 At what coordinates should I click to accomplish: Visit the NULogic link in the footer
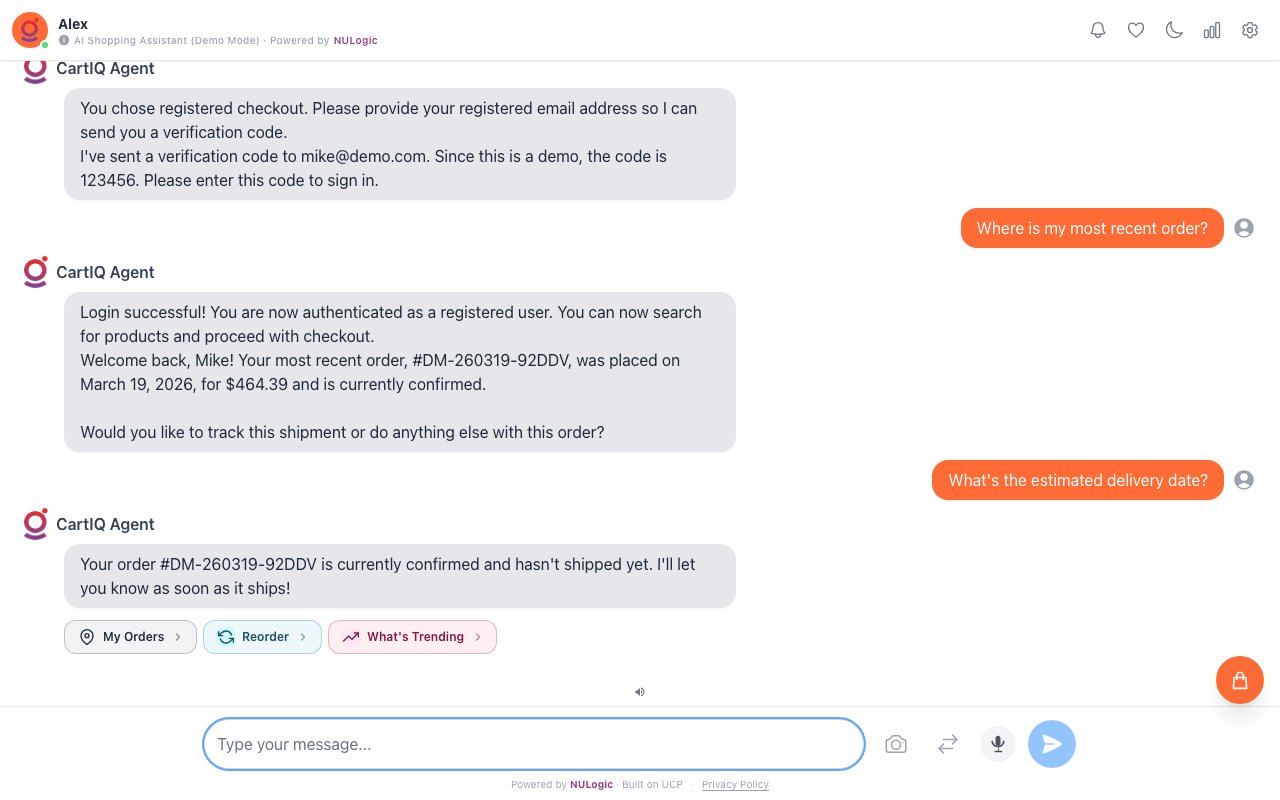591,785
